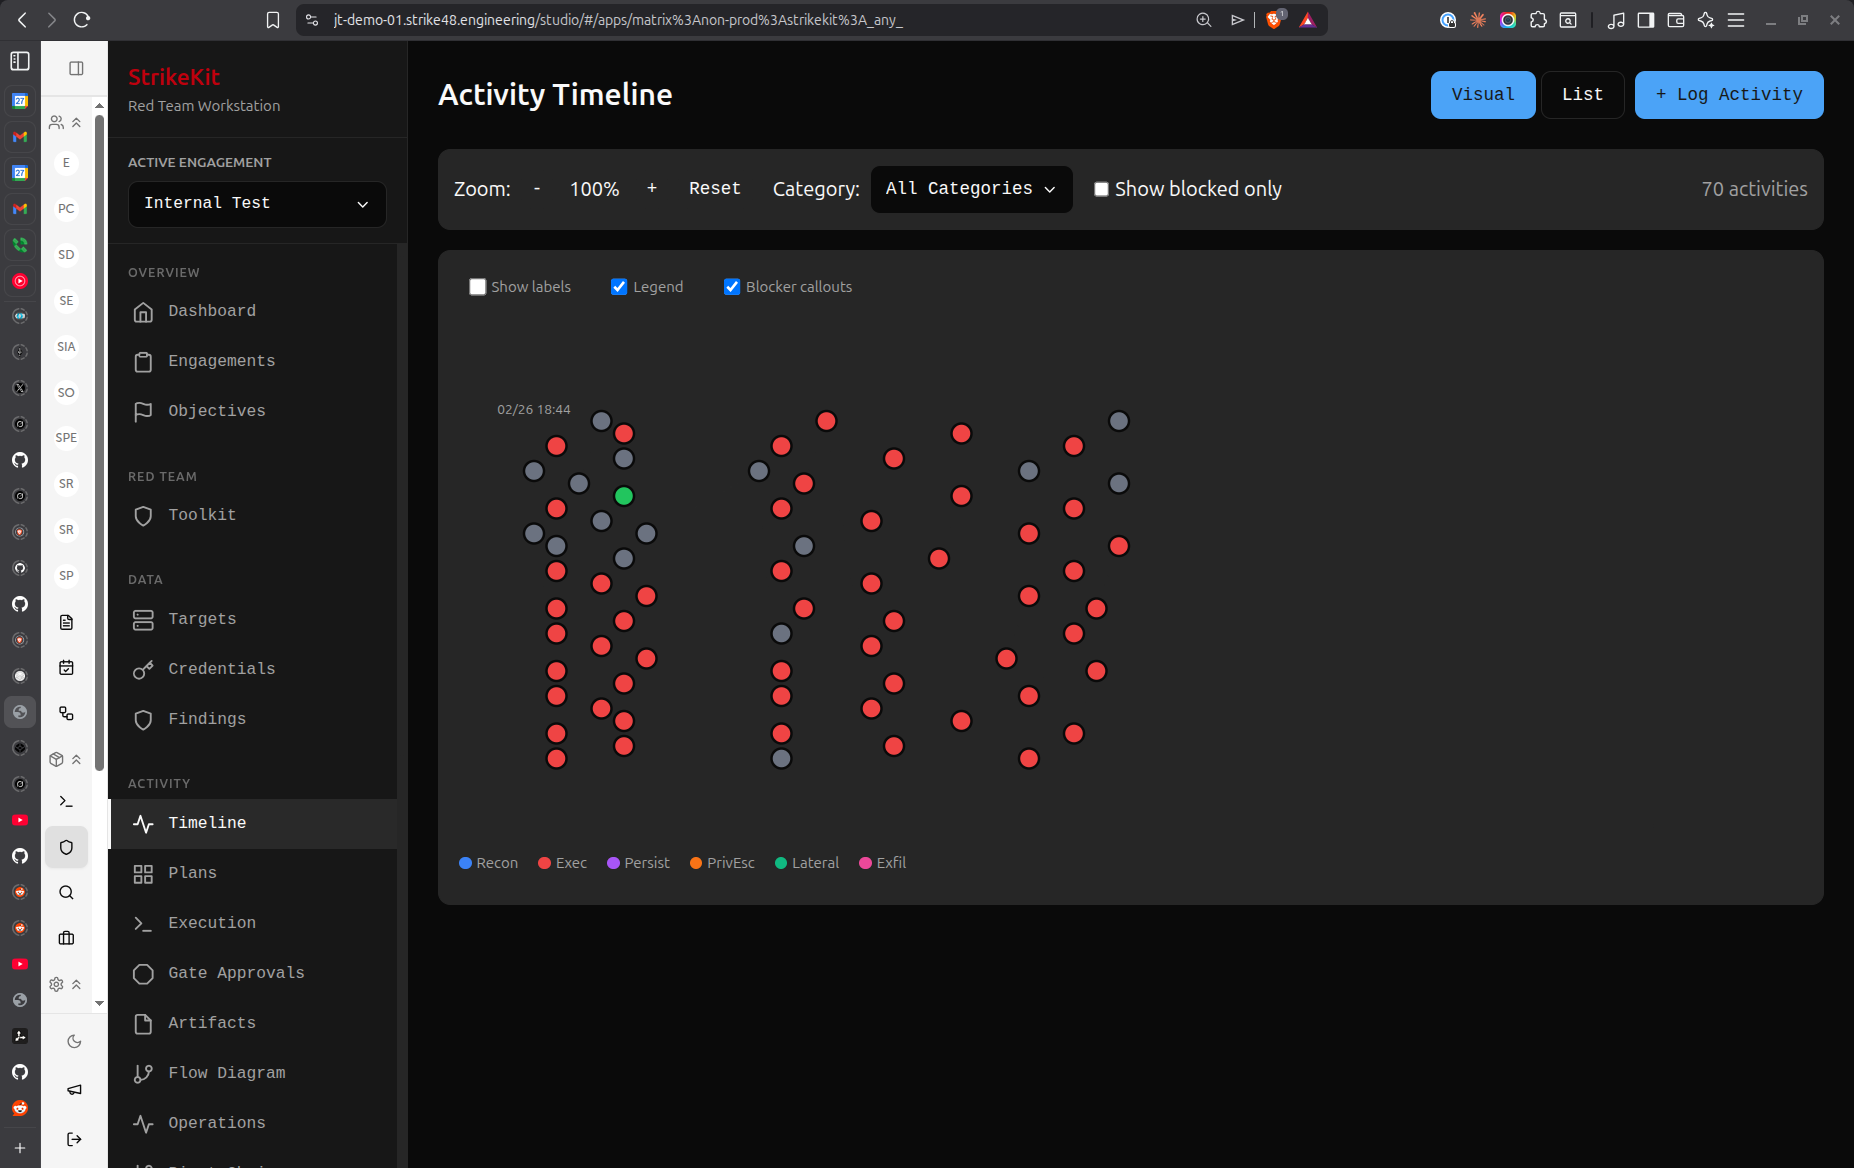Reload the browser page

[82, 20]
